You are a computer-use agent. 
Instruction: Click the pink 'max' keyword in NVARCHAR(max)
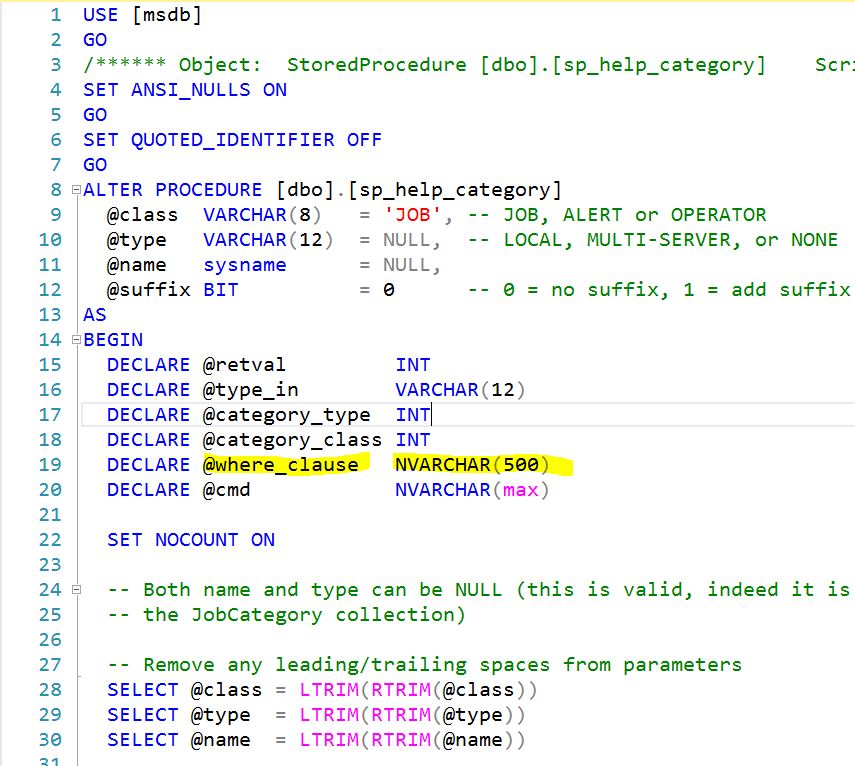520,490
